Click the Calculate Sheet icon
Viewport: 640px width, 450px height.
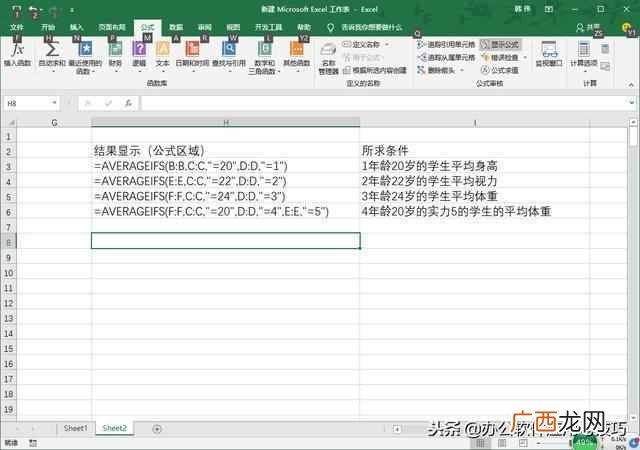click(x=605, y=66)
